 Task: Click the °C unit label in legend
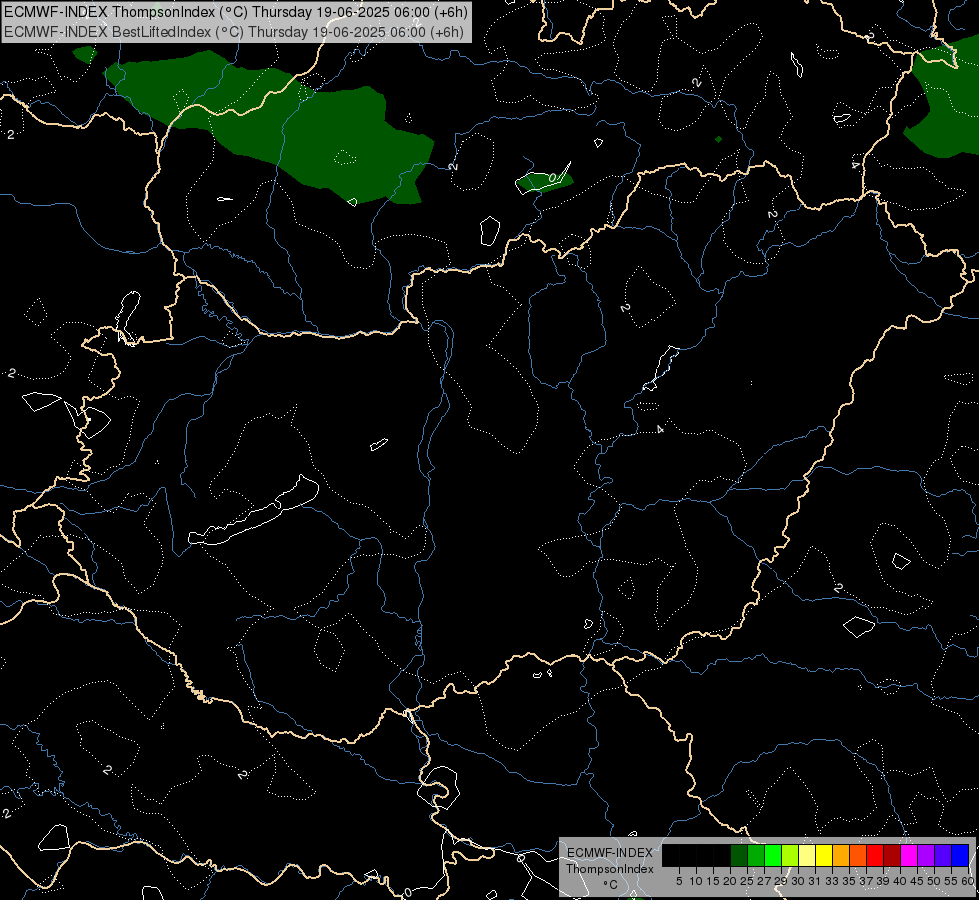pos(611,885)
